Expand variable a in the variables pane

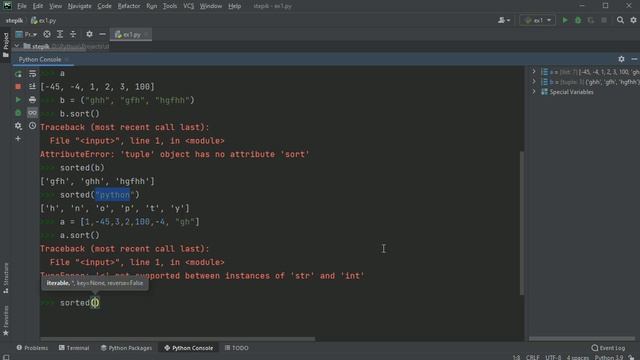[533, 71]
